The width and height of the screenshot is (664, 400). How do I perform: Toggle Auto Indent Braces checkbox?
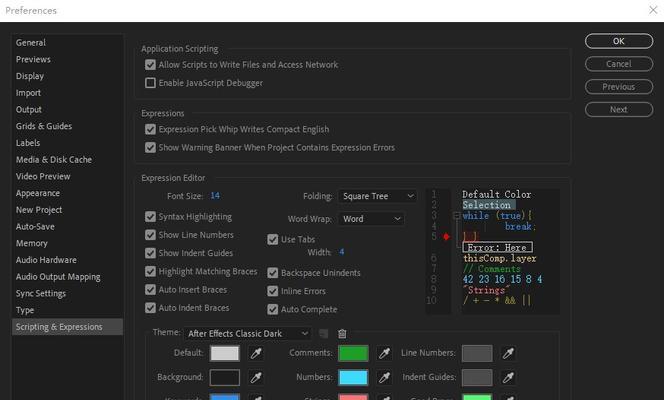point(150,308)
